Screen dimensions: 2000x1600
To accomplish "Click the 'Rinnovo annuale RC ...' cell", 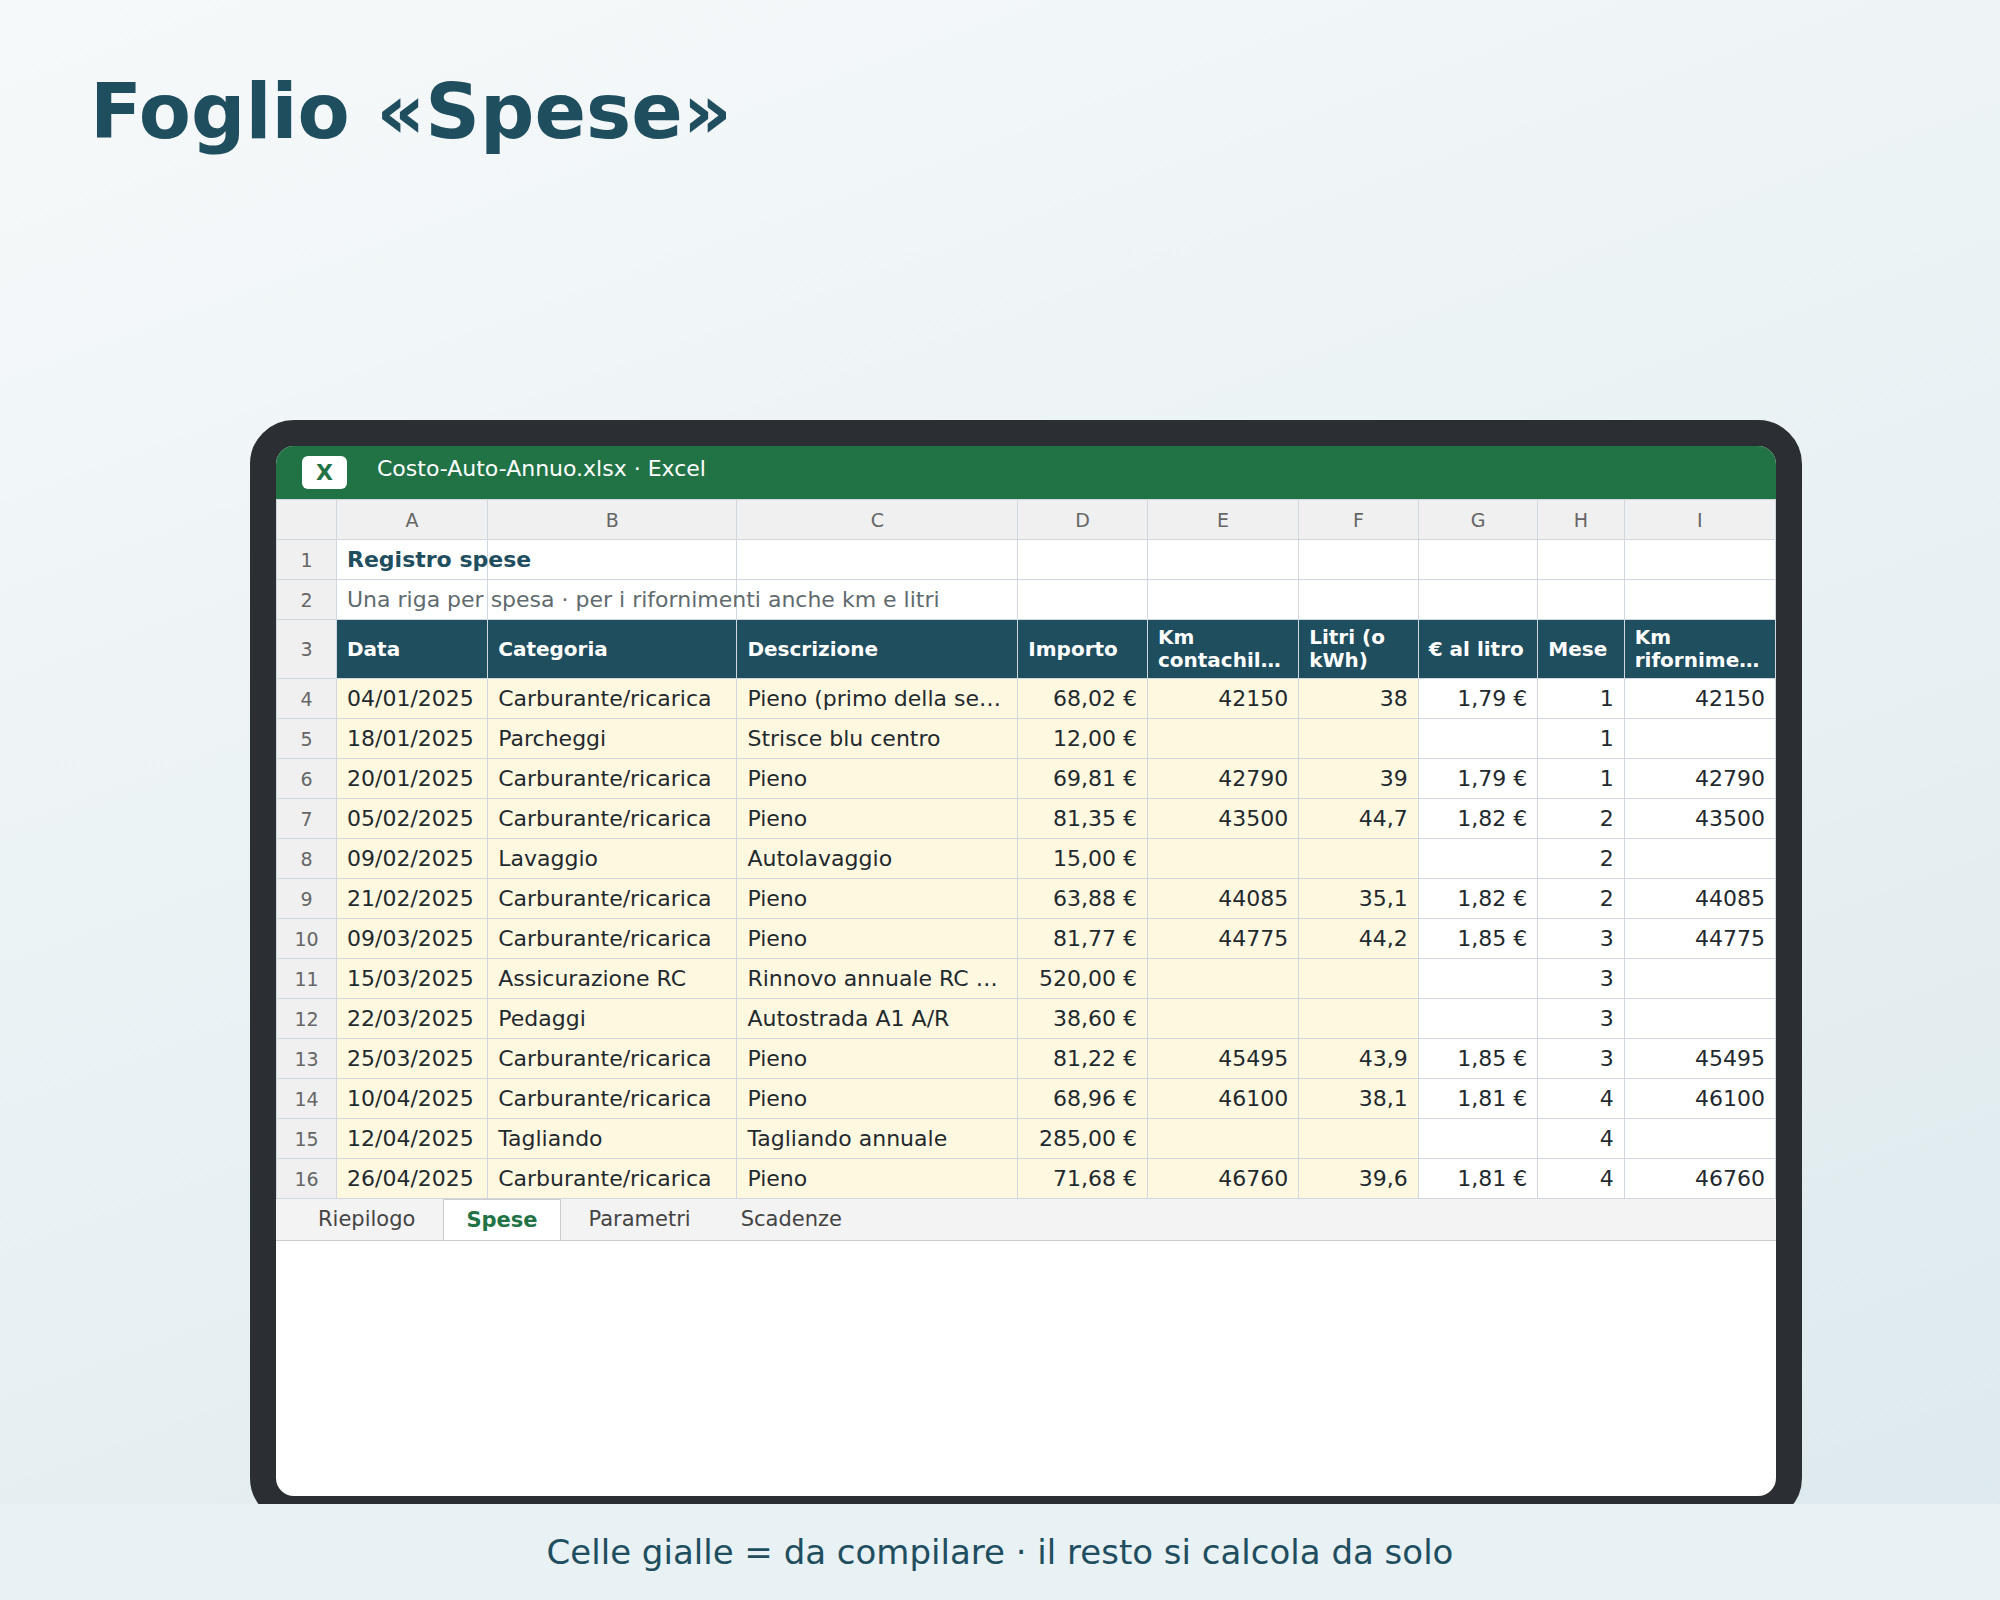I will click(x=877, y=979).
